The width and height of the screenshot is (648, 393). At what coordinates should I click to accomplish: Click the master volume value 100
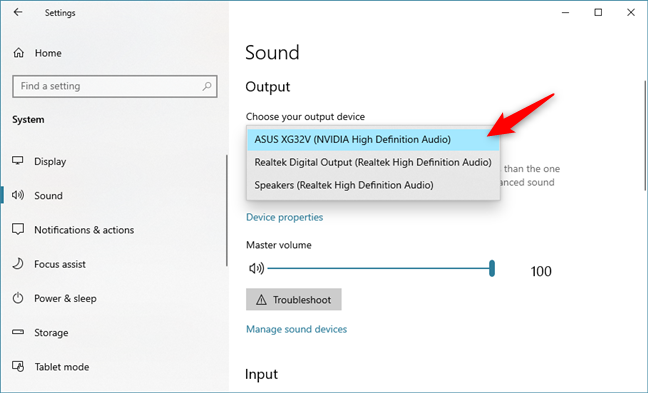click(x=541, y=272)
